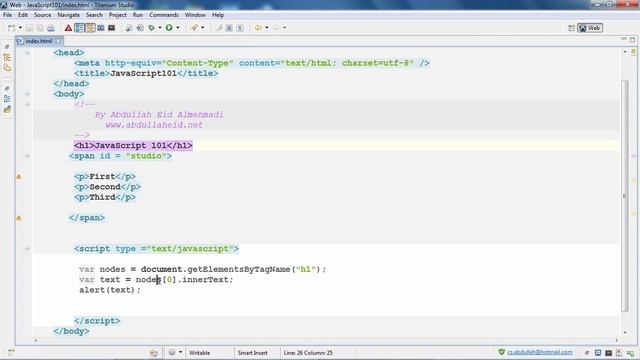Click the Line 26 Column 25 status field
The image size is (640, 360).
coord(308,353)
